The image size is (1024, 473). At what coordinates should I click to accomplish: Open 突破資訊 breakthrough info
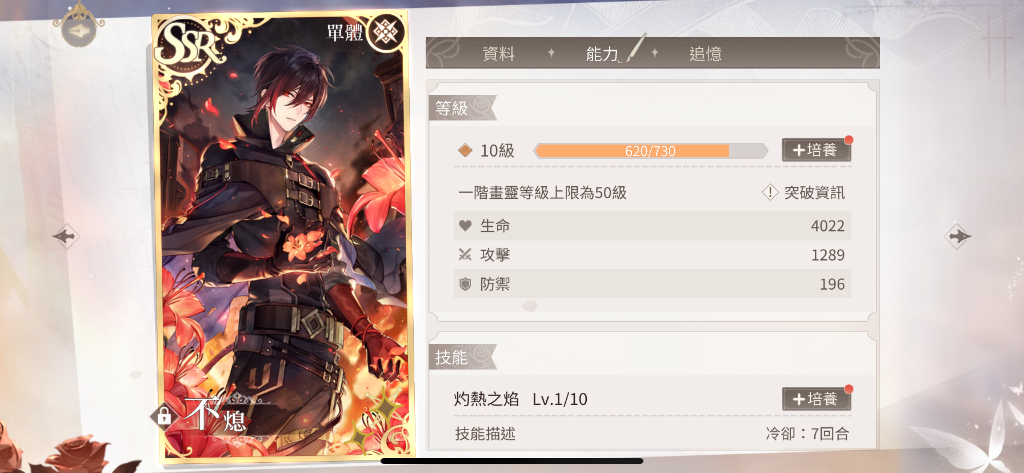tap(814, 192)
